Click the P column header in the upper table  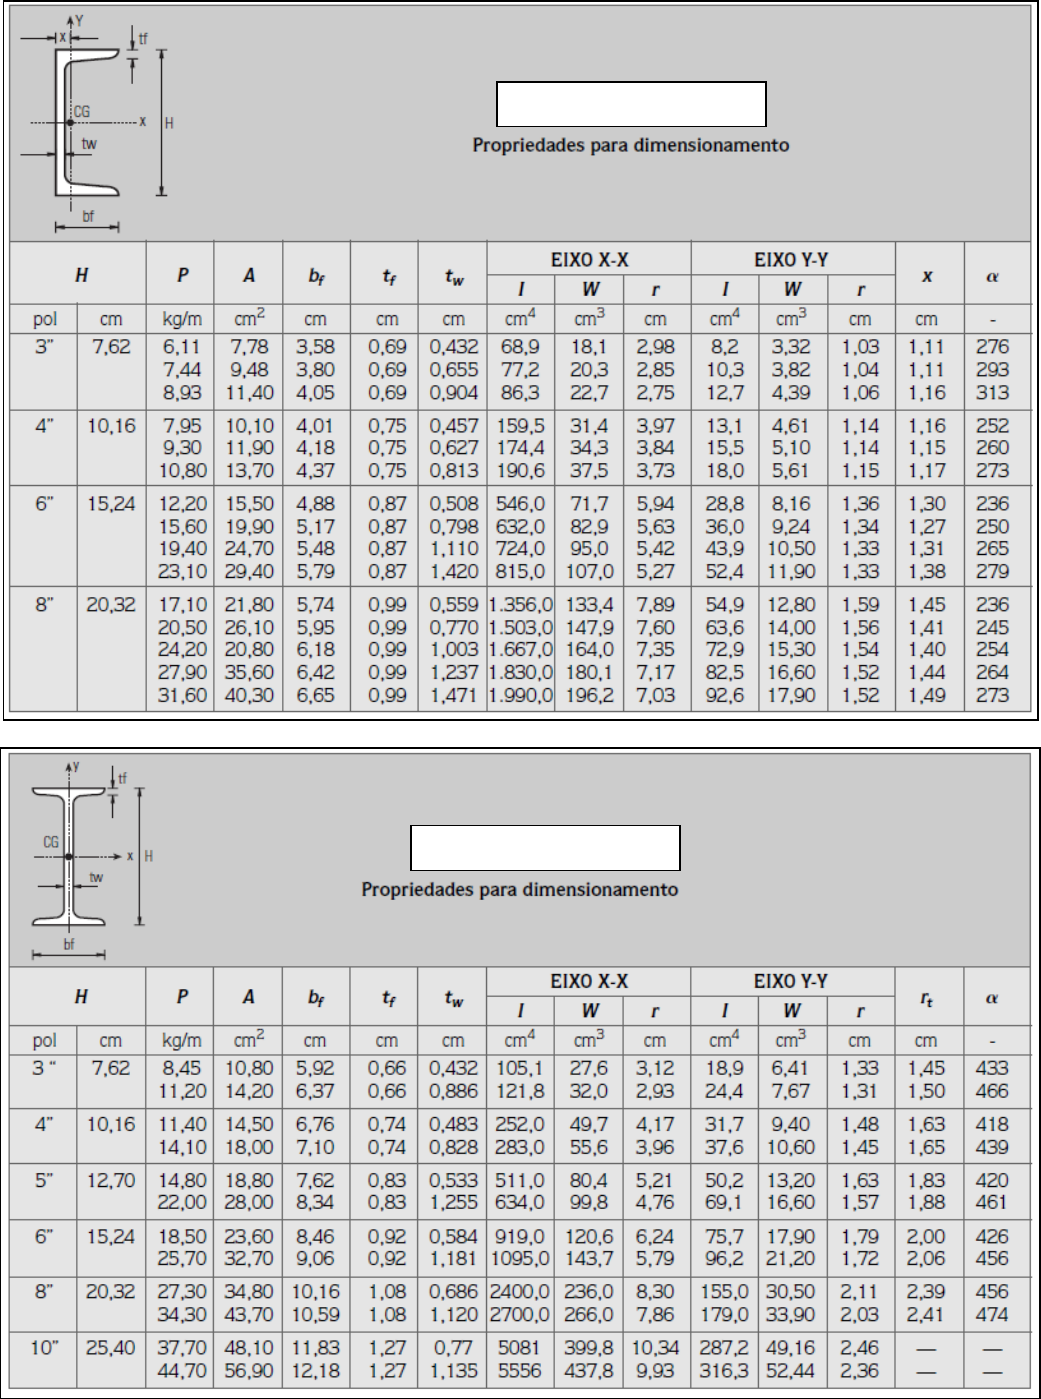click(x=181, y=276)
